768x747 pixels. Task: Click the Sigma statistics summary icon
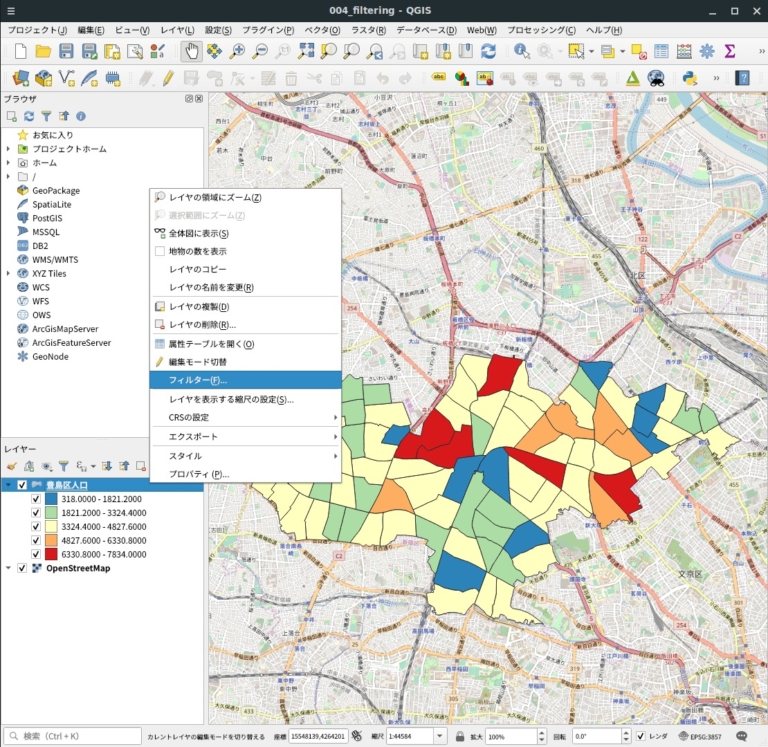pyautogui.click(x=730, y=51)
